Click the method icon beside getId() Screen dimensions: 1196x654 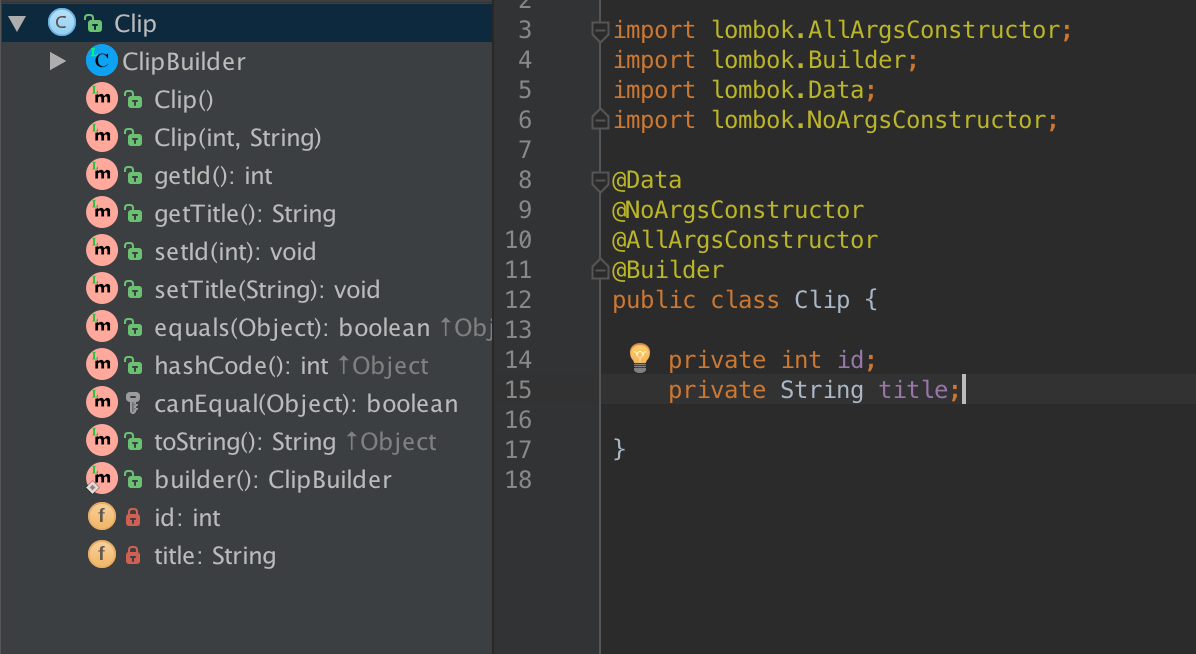point(101,176)
